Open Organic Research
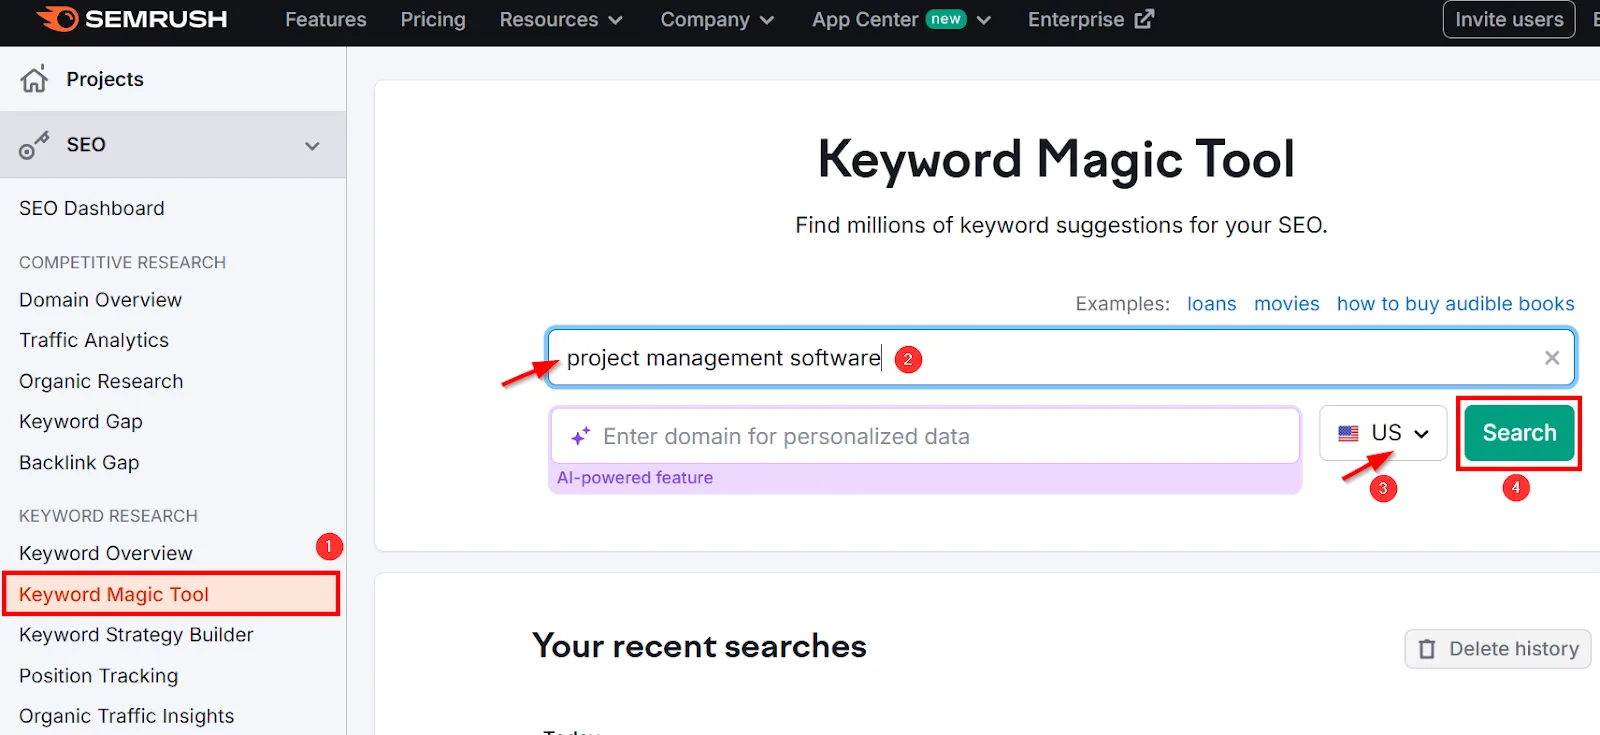1600x735 pixels. (x=101, y=381)
